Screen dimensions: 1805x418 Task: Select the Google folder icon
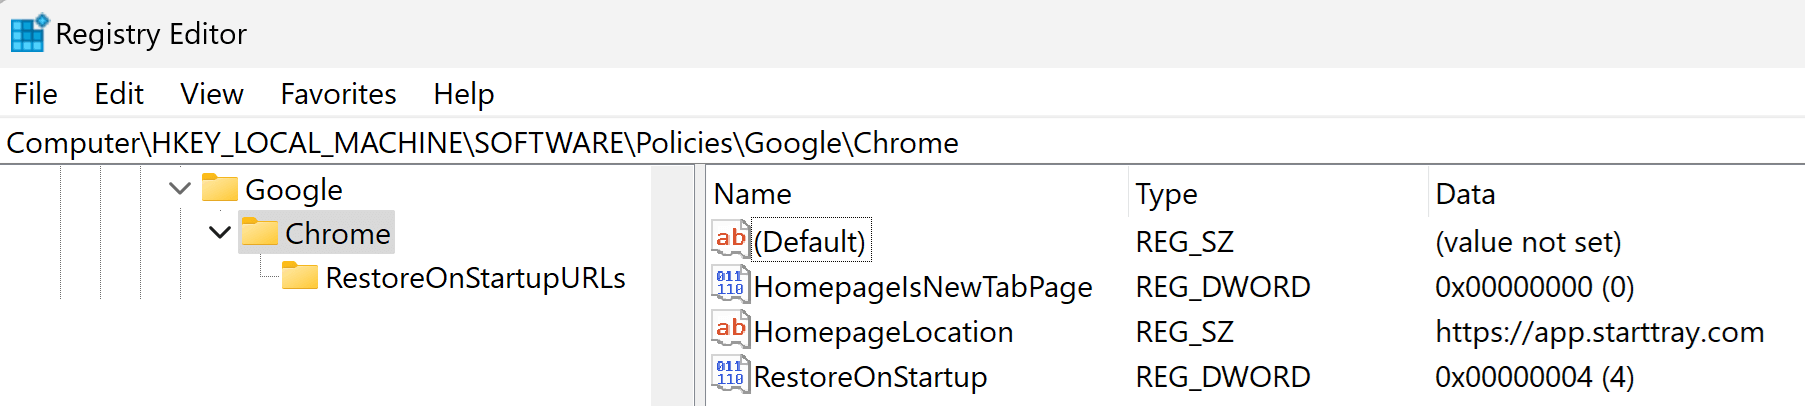point(219,188)
